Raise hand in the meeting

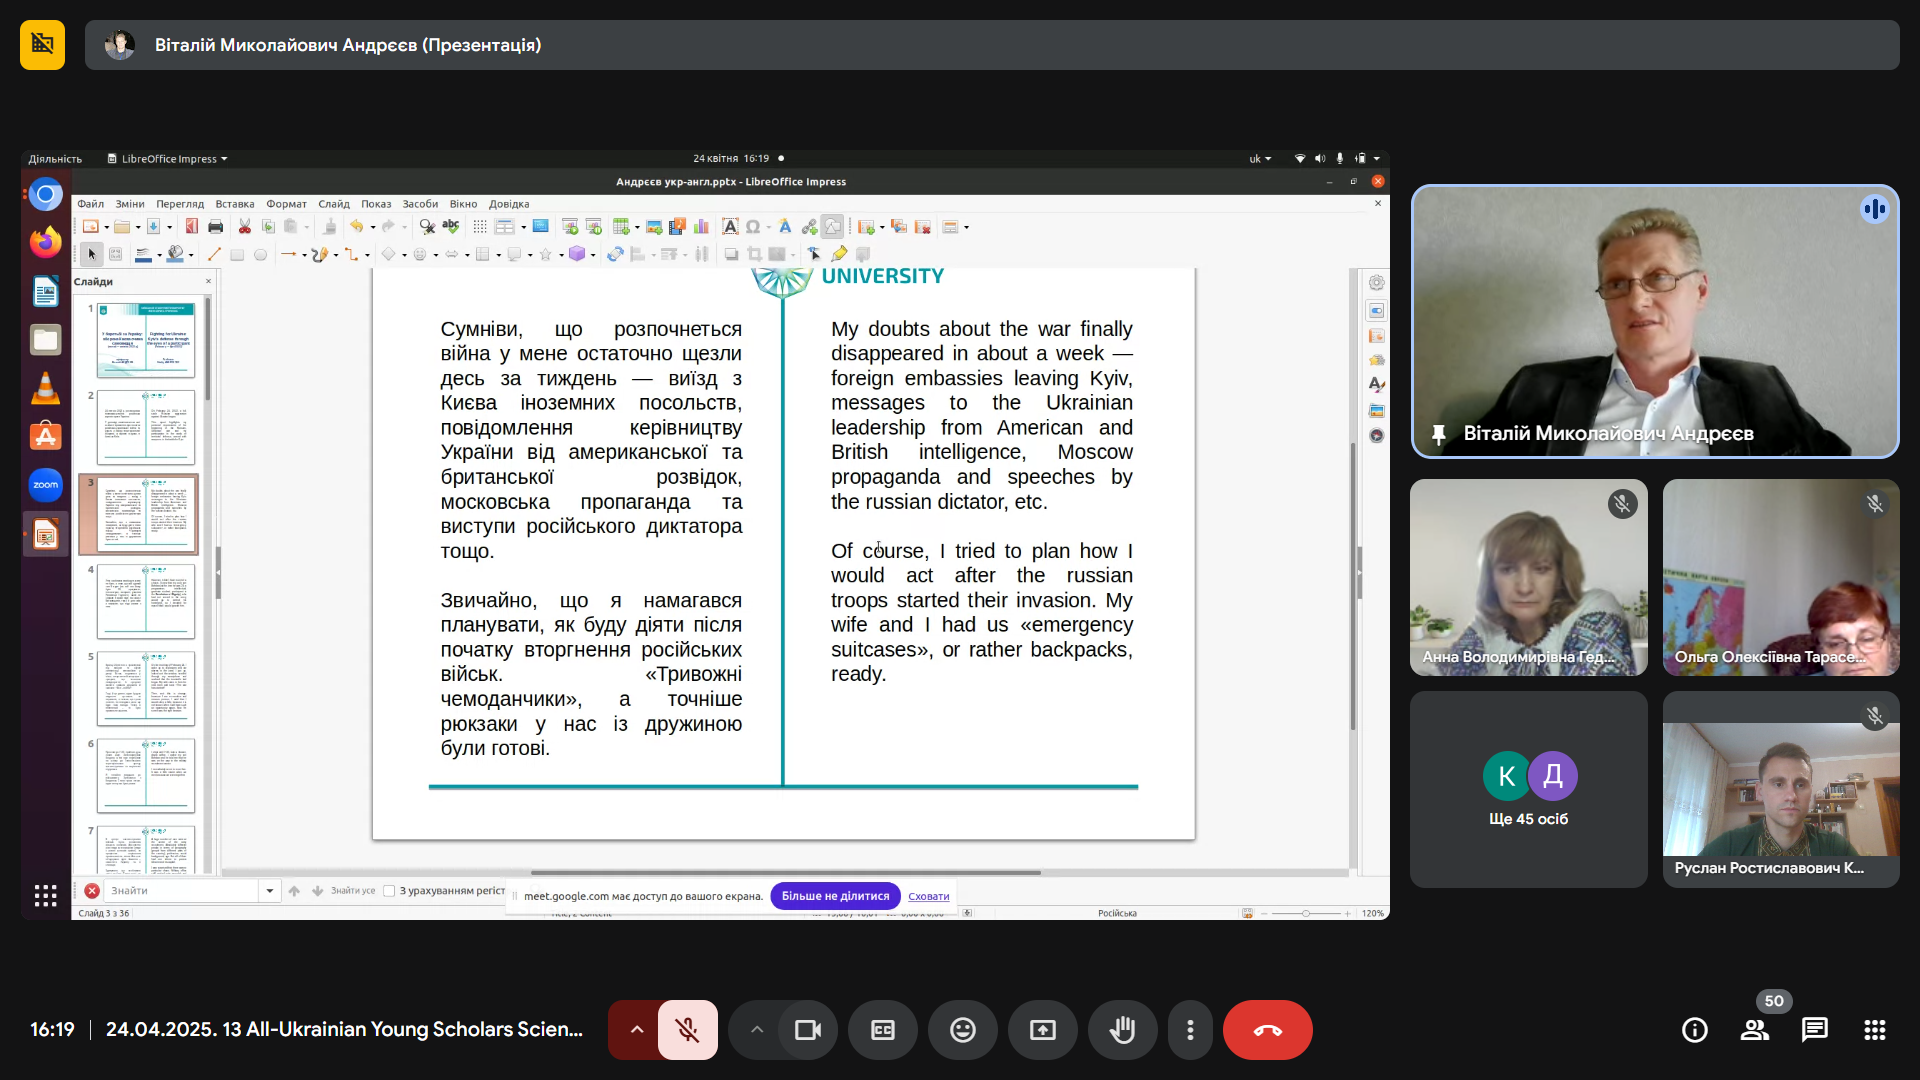[1122, 1030]
